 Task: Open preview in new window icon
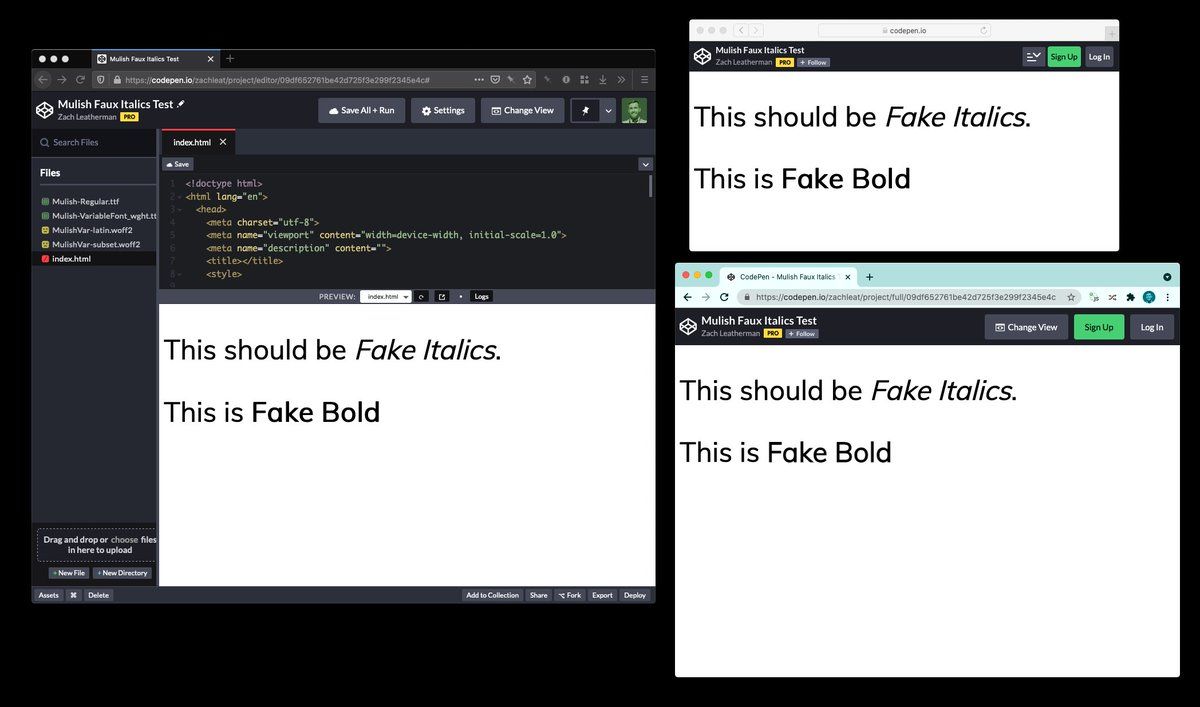pyautogui.click(x=442, y=297)
